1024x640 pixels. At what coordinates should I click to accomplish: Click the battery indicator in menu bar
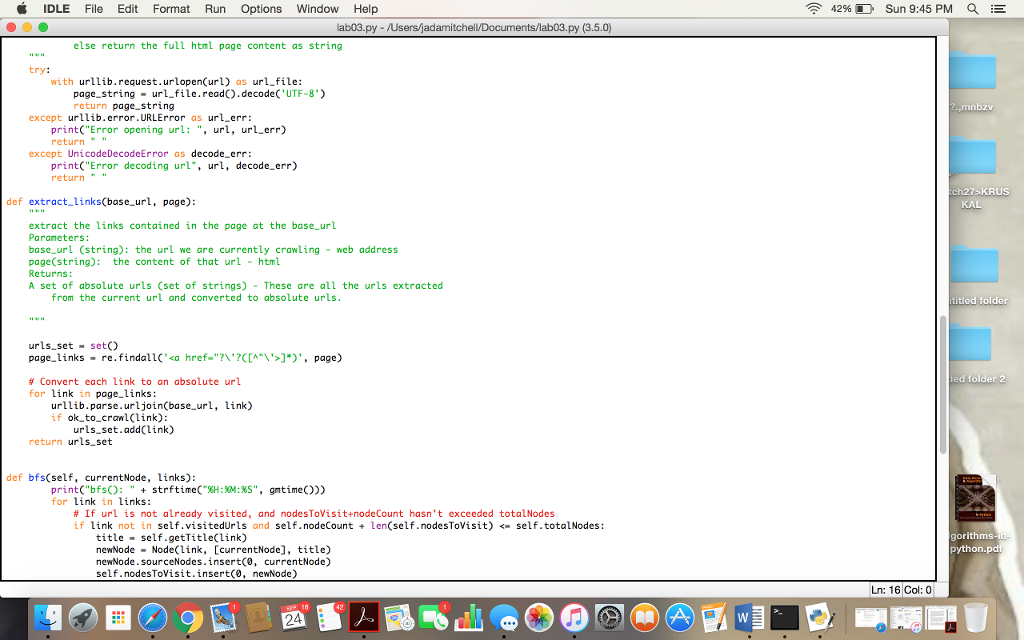click(x=863, y=8)
